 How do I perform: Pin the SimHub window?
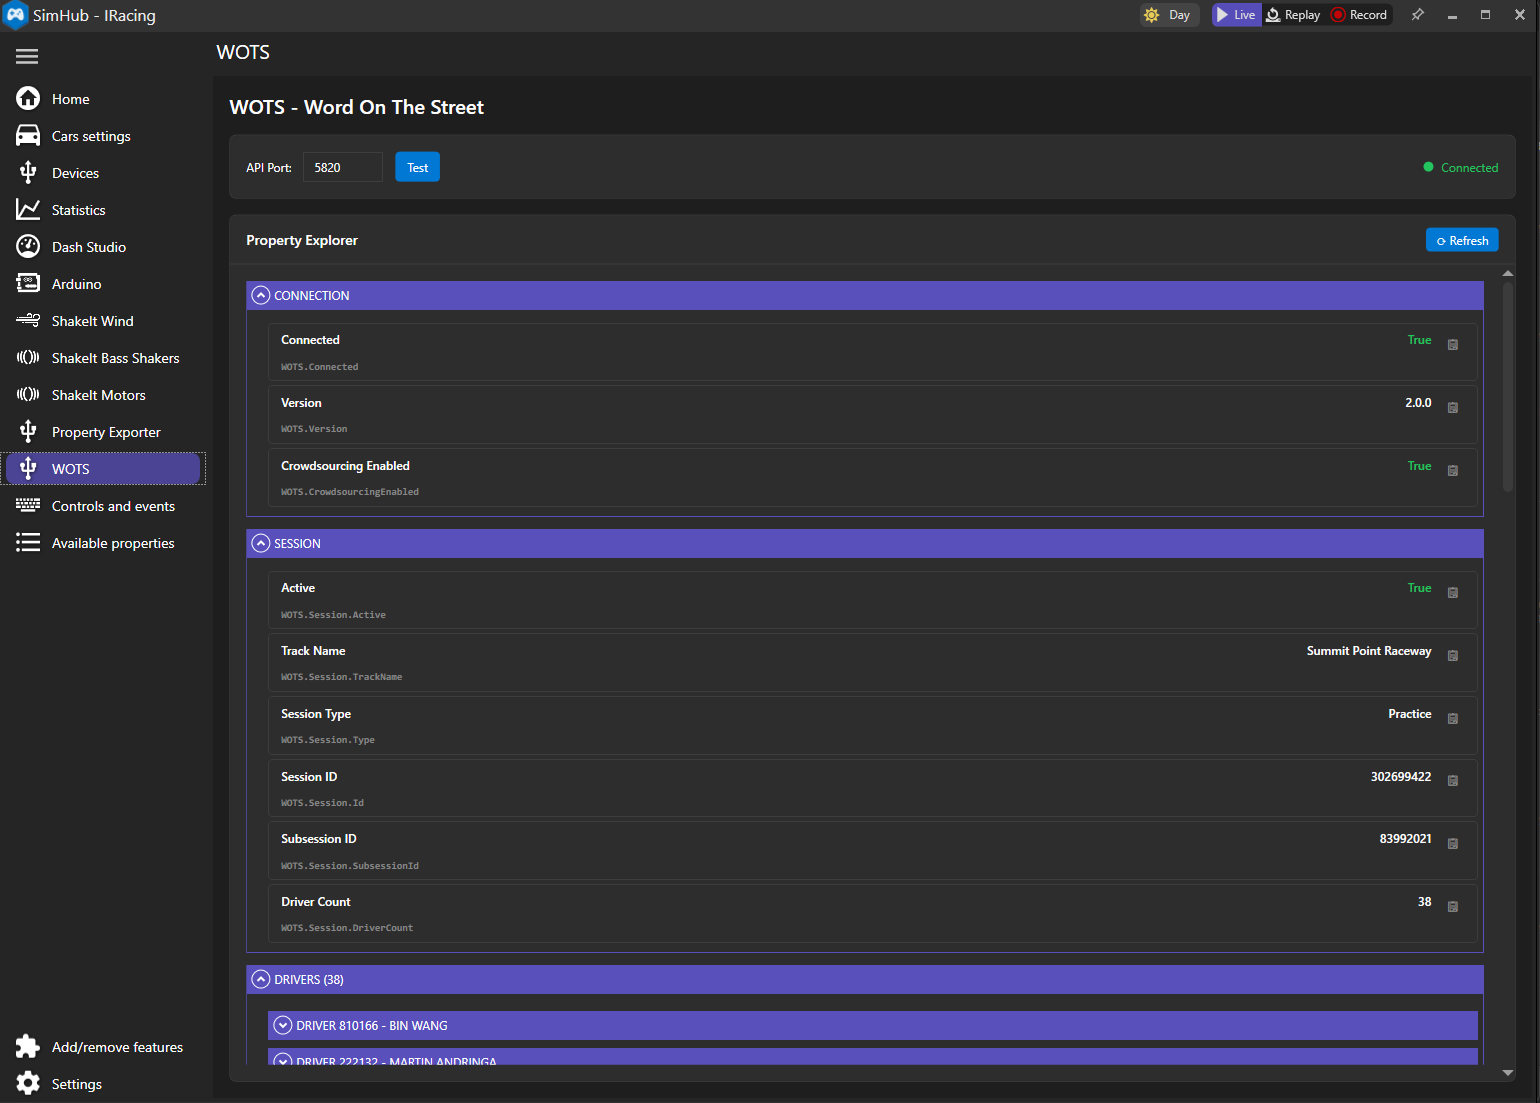(x=1417, y=14)
